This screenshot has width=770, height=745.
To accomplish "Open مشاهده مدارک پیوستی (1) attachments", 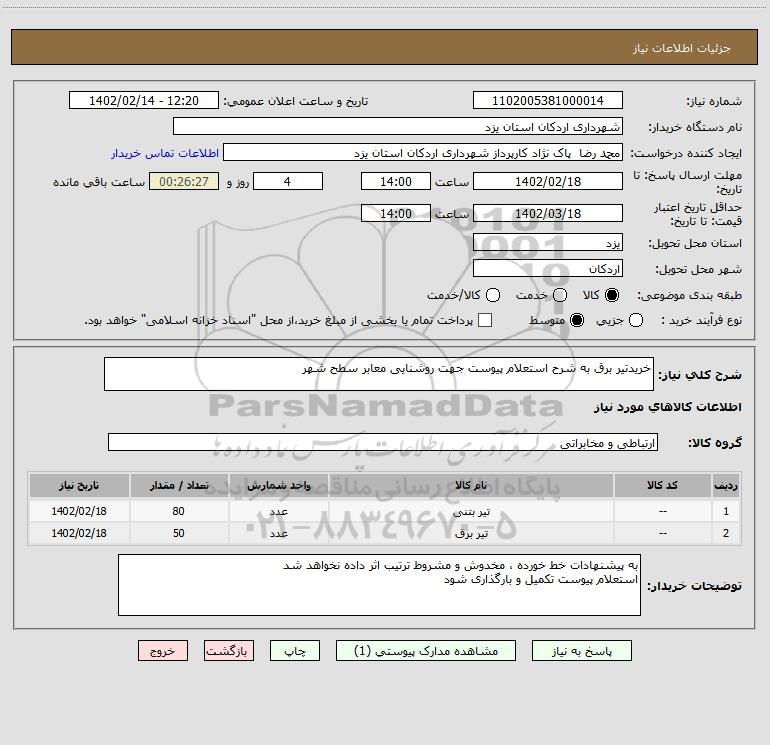I will [x=426, y=651].
